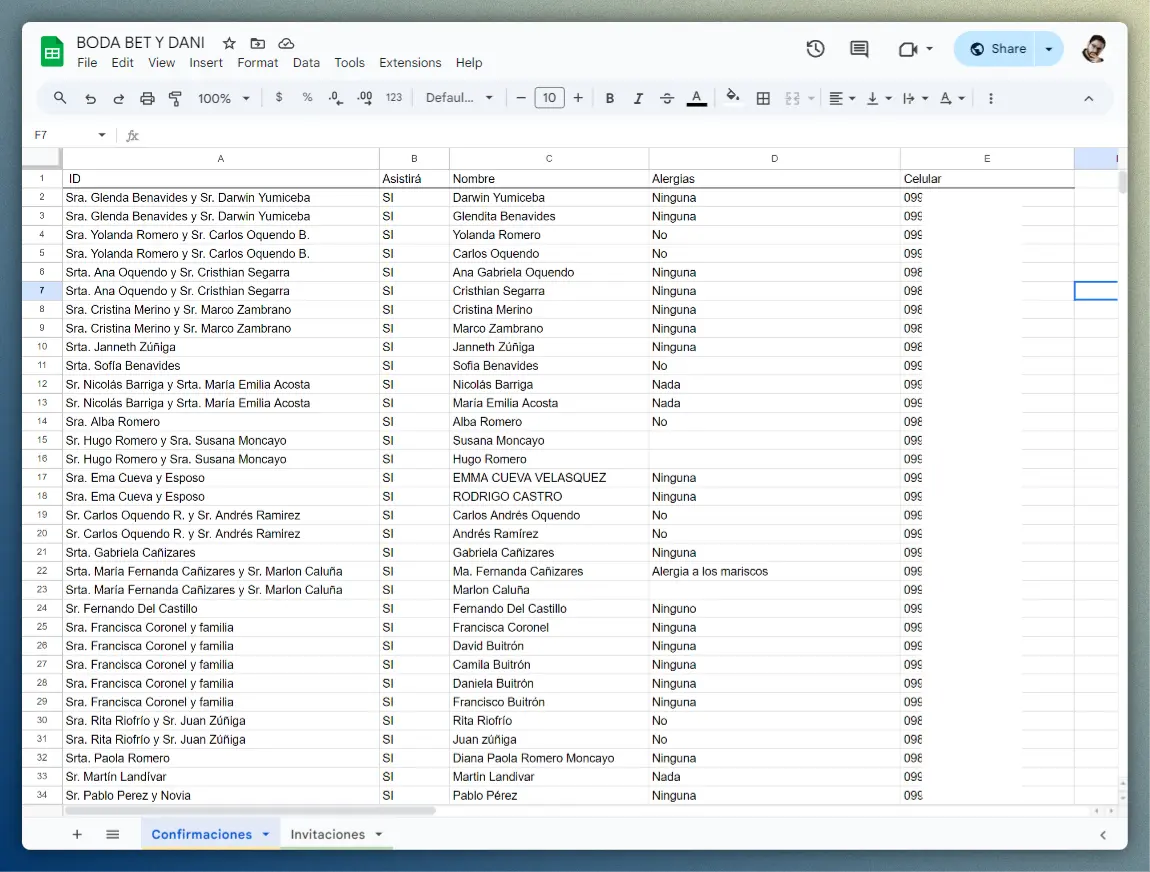The height and width of the screenshot is (872, 1150).
Task: Click the print icon in toolbar
Action: 148,98
